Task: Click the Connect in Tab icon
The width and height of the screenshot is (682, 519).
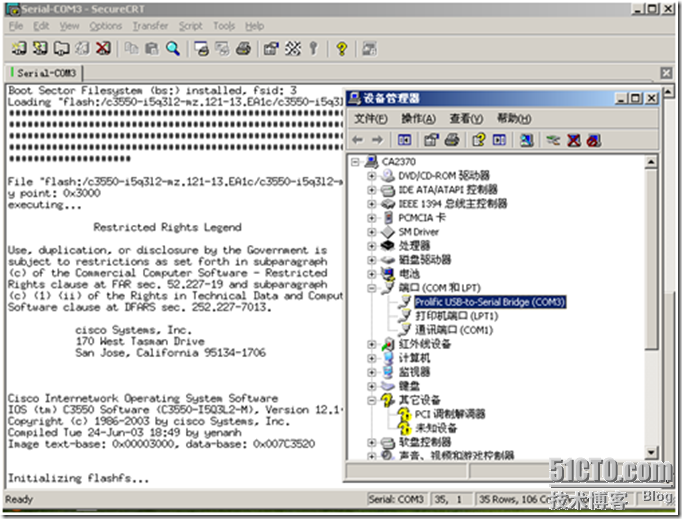Action: 61,48
